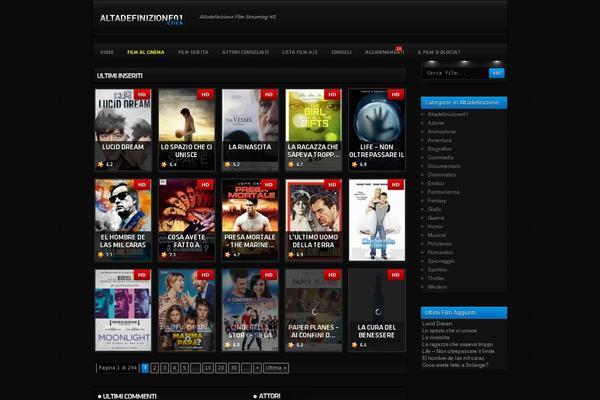Select the Fantasy category
The image size is (600, 400).
[x=437, y=201]
